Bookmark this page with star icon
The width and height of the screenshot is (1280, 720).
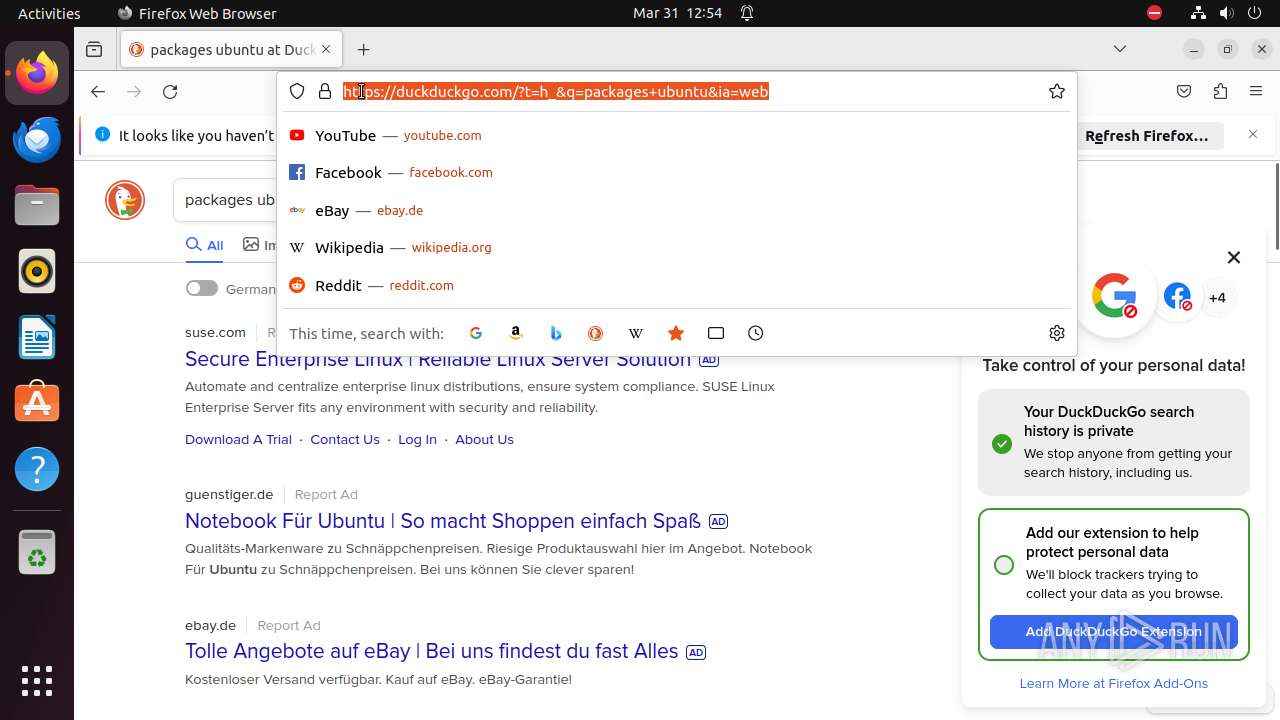[1057, 91]
